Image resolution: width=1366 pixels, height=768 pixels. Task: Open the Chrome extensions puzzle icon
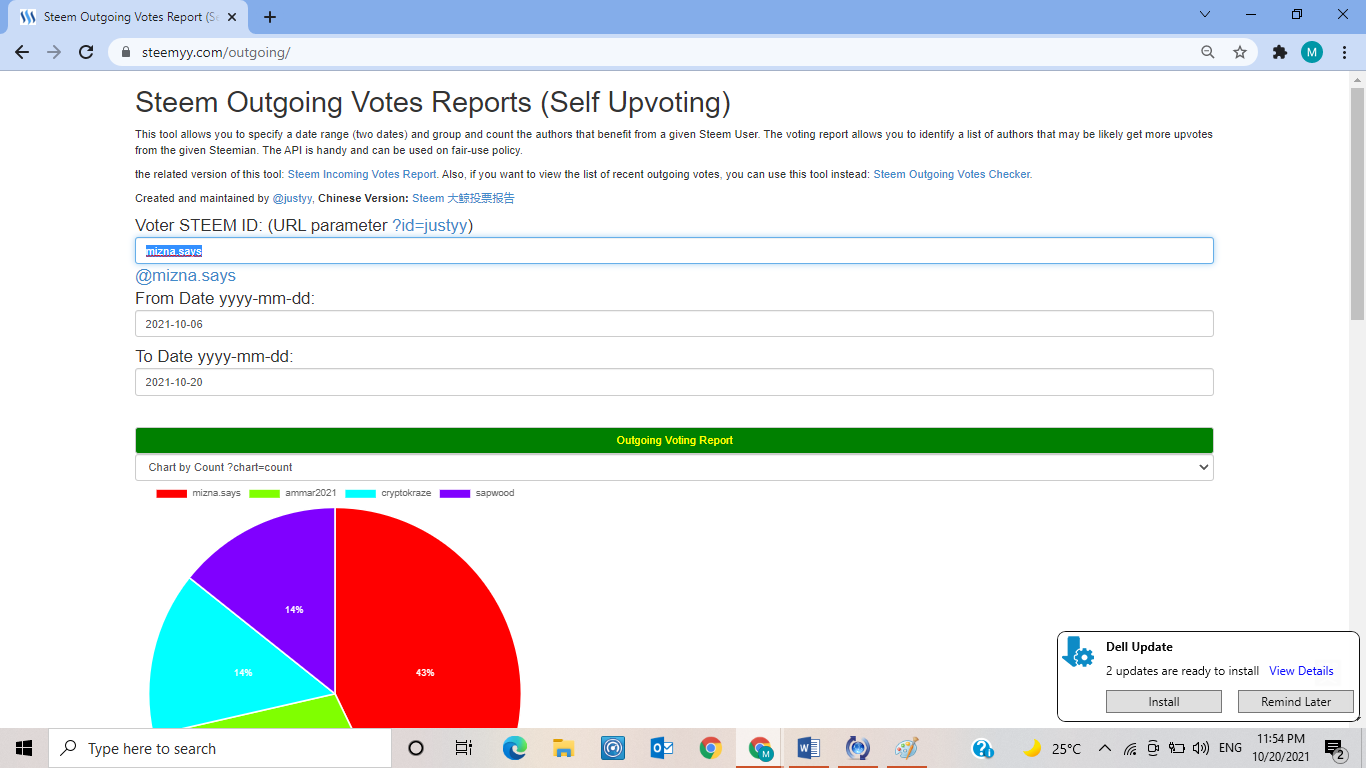click(1280, 52)
